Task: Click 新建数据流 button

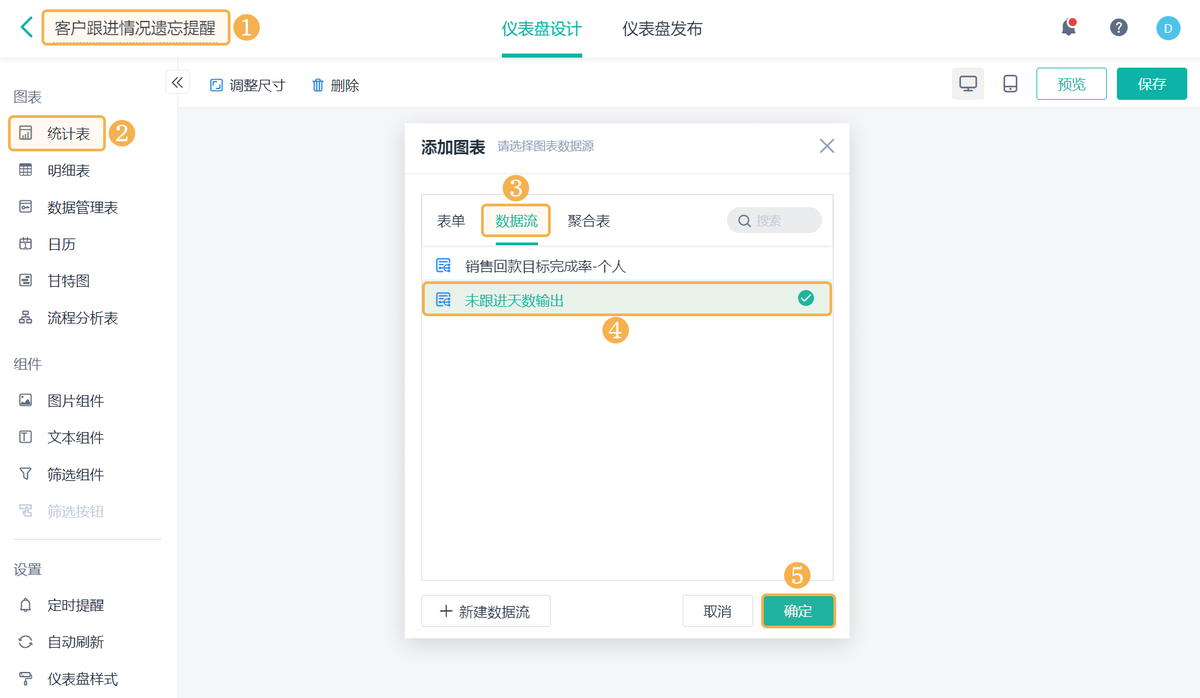Action: [x=486, y=612]
